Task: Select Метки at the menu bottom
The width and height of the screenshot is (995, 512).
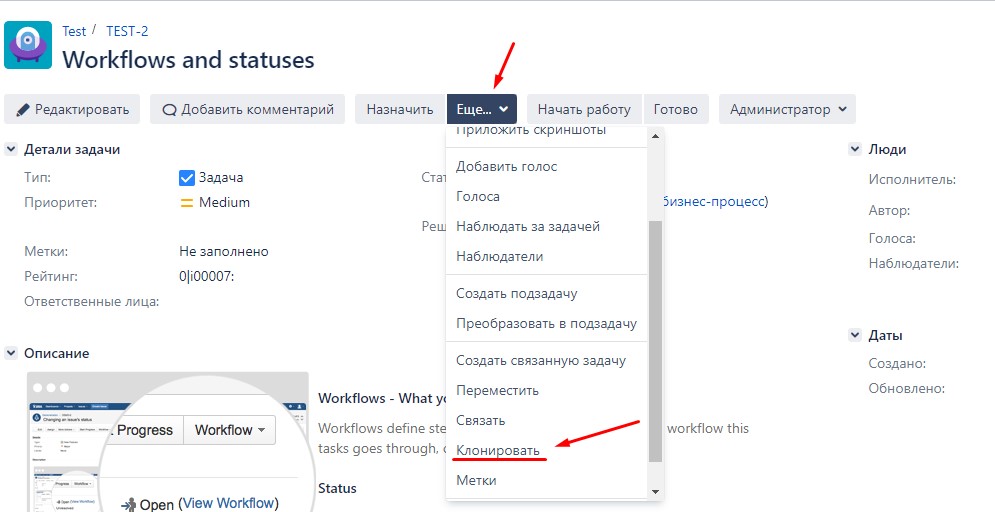Action: point(546,480)
